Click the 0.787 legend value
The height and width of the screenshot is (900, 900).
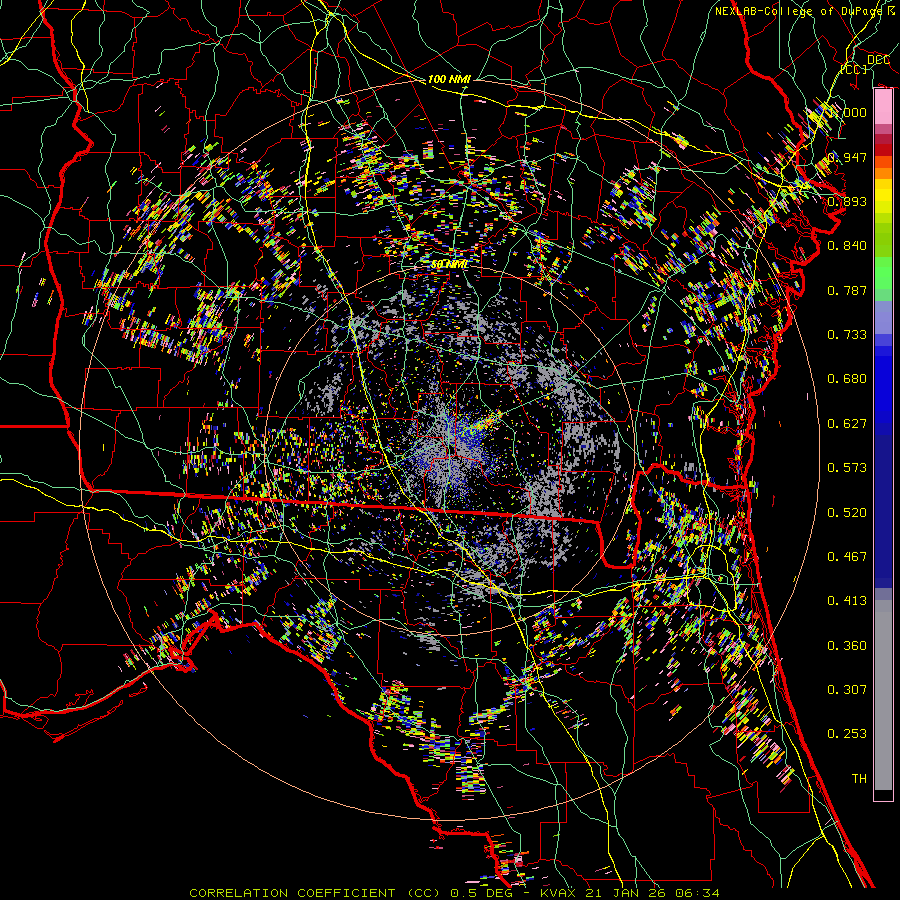click(847, 290)
